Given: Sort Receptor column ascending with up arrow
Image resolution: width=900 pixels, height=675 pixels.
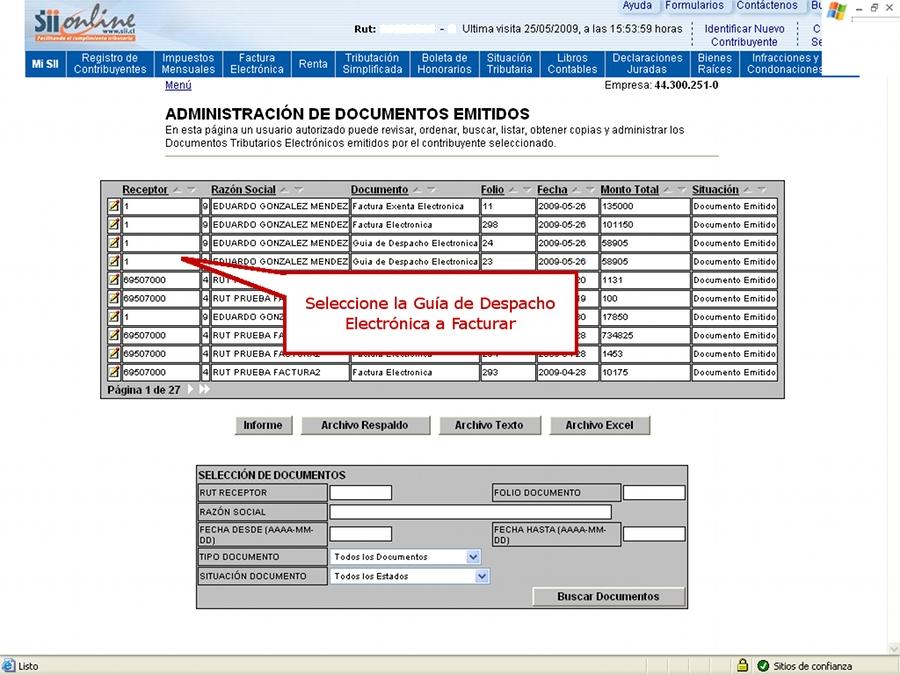Looking at the screenshot, I should click(177, 189).
